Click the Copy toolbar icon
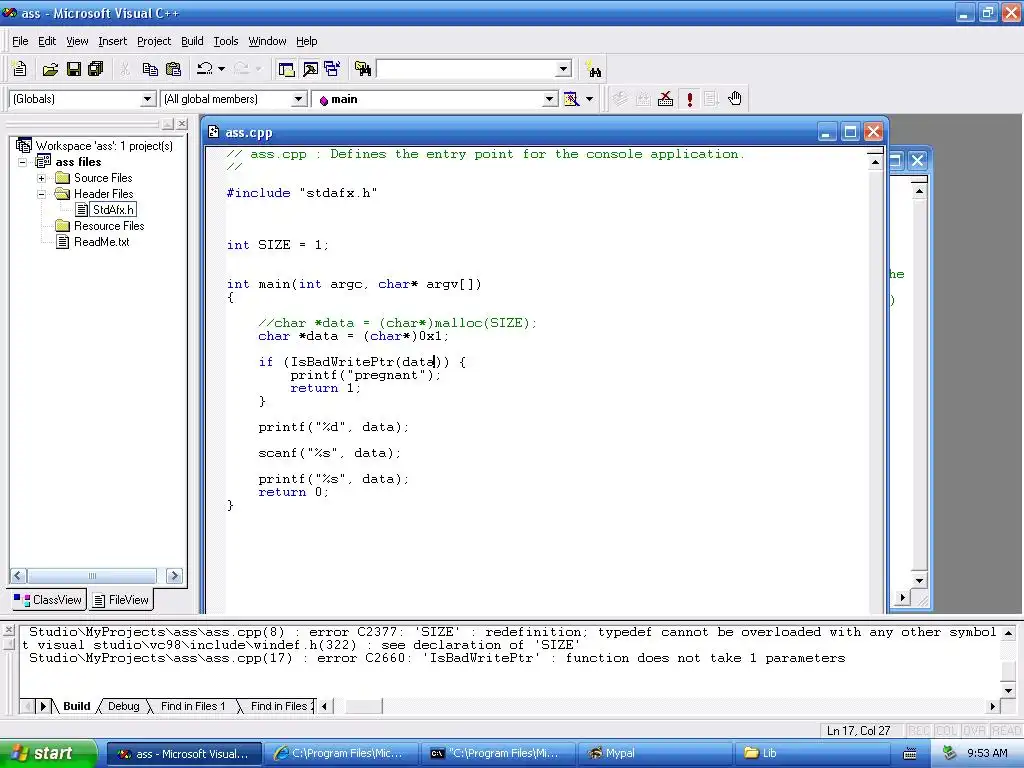 click(x=150, y=69)
